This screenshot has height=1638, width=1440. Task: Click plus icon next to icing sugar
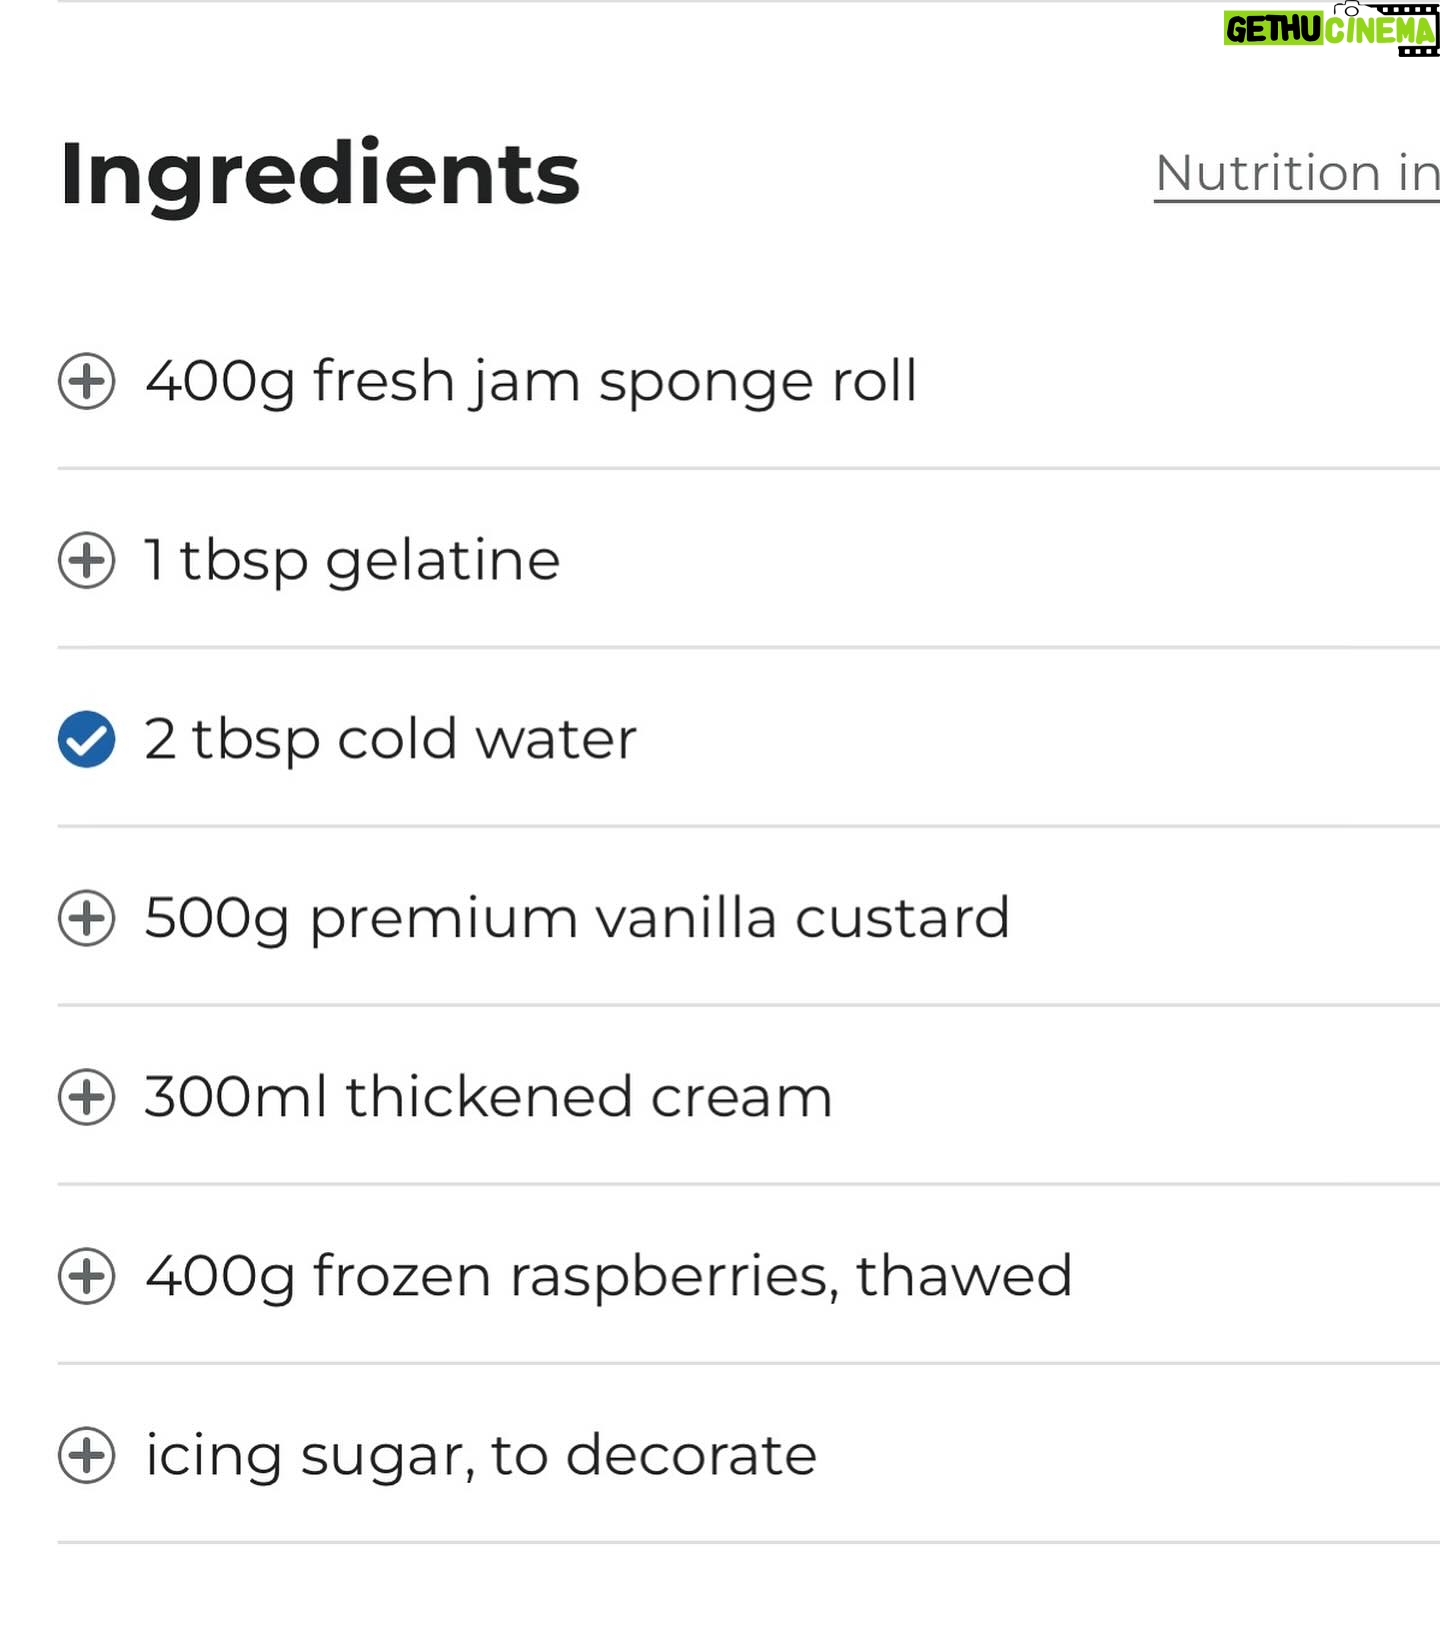click(87, 1455)
